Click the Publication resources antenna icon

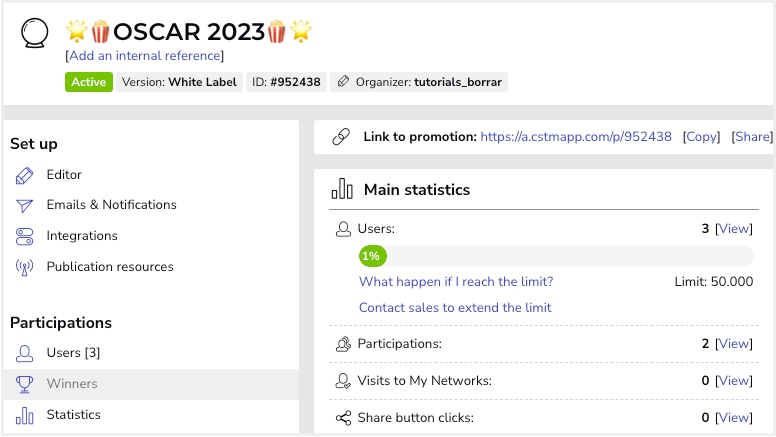coord(24,267)
